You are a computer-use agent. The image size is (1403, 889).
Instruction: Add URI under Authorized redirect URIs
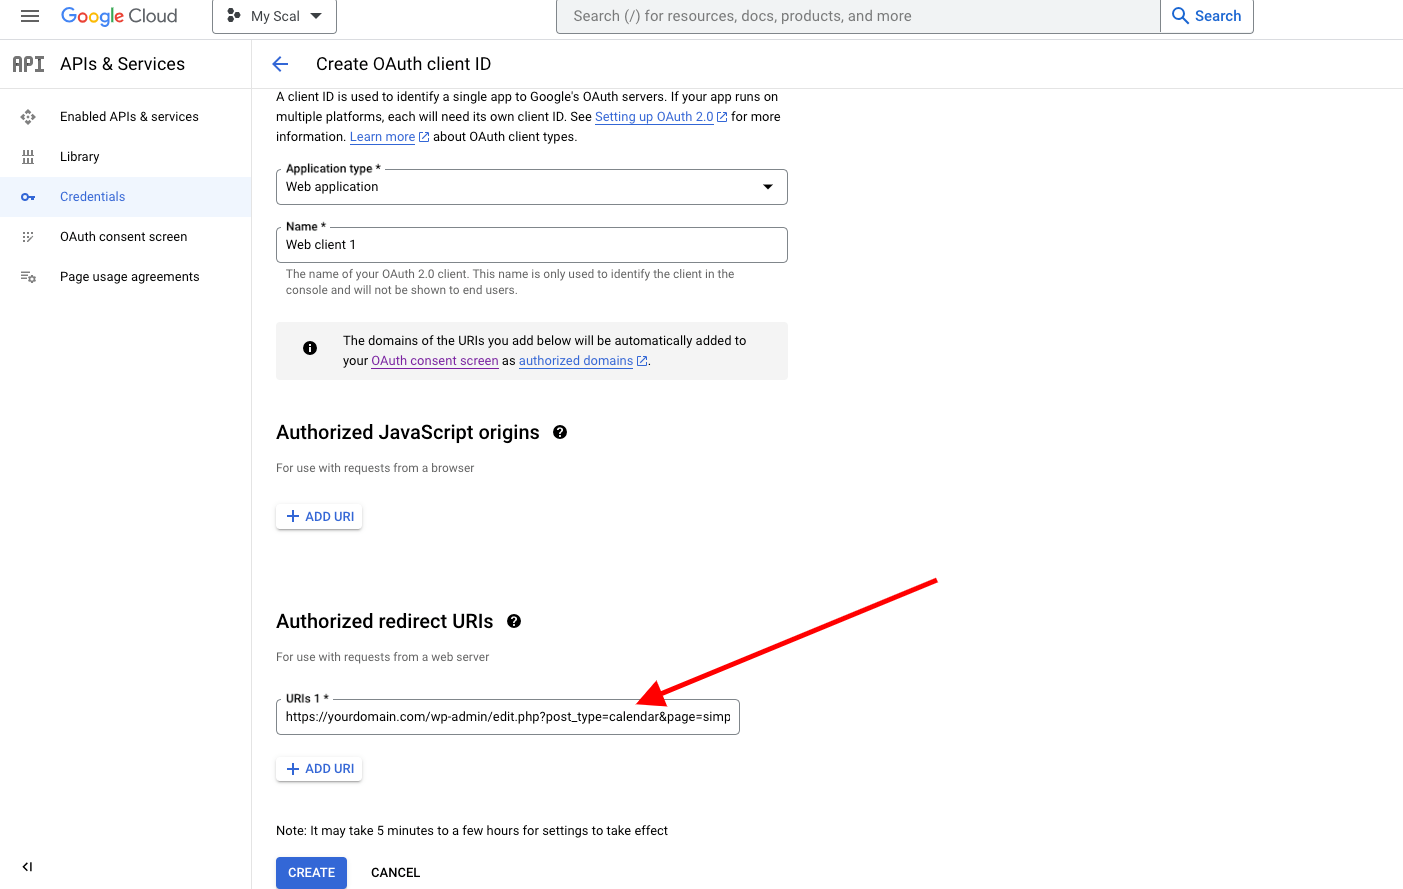click(319, 769)
